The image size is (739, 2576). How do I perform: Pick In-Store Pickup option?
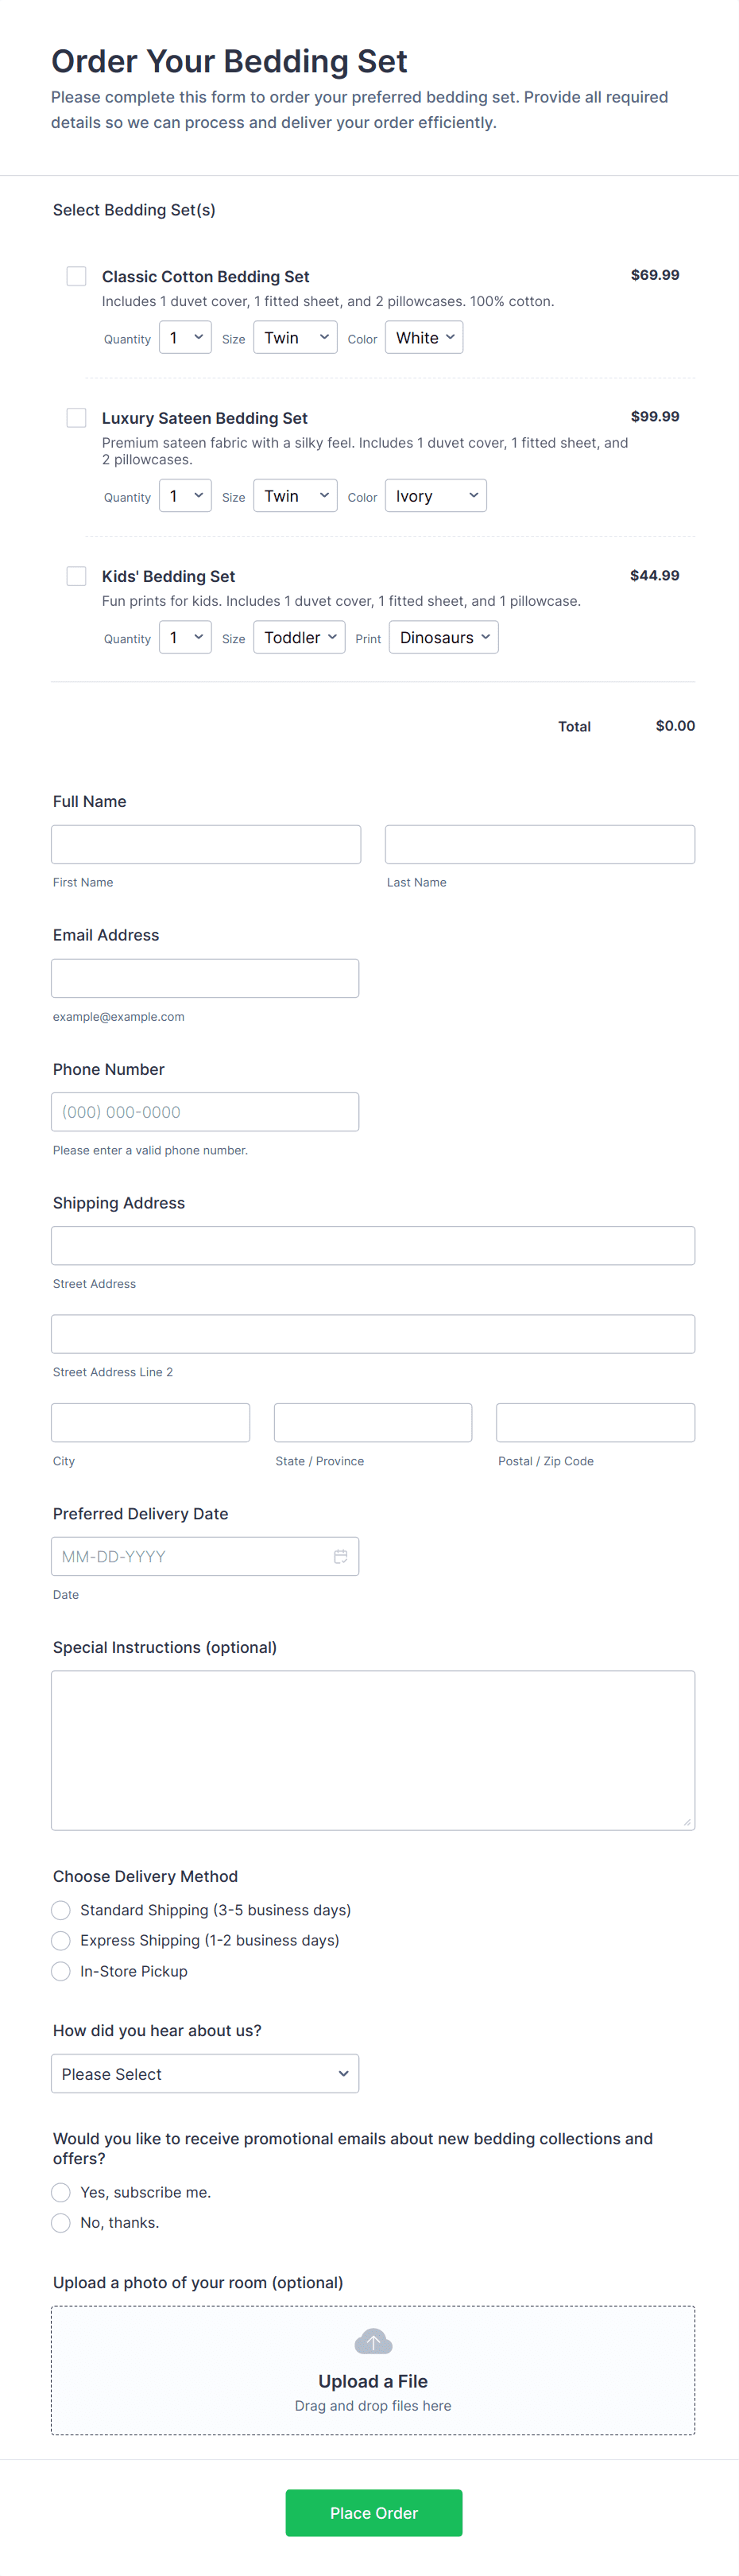[61, 1971]
